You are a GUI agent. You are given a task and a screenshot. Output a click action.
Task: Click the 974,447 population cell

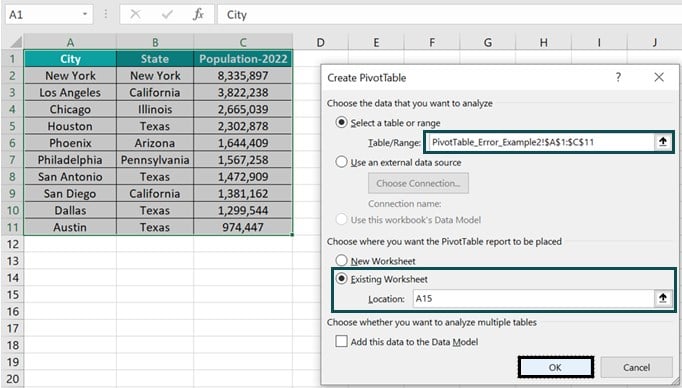tap(243, 227)
